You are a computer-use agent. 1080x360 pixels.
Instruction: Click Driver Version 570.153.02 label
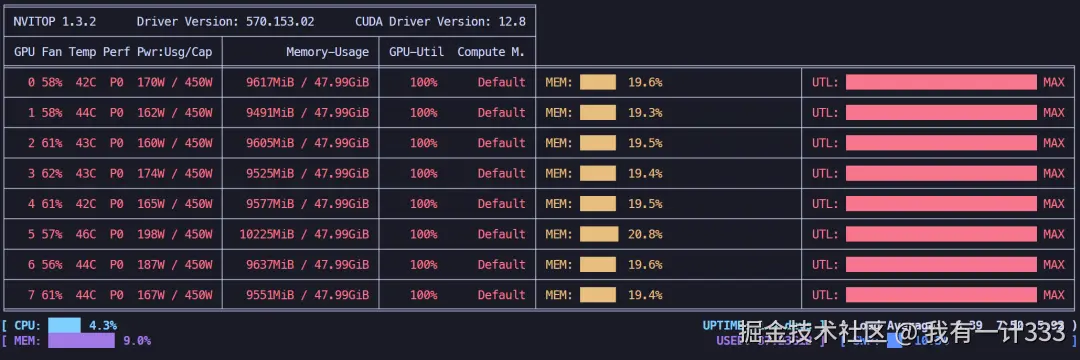click(225, 22)
